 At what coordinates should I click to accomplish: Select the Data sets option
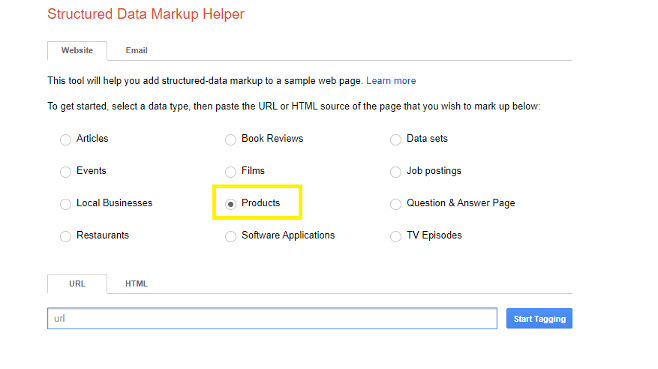pyautogui.click(x=395, y=139)
